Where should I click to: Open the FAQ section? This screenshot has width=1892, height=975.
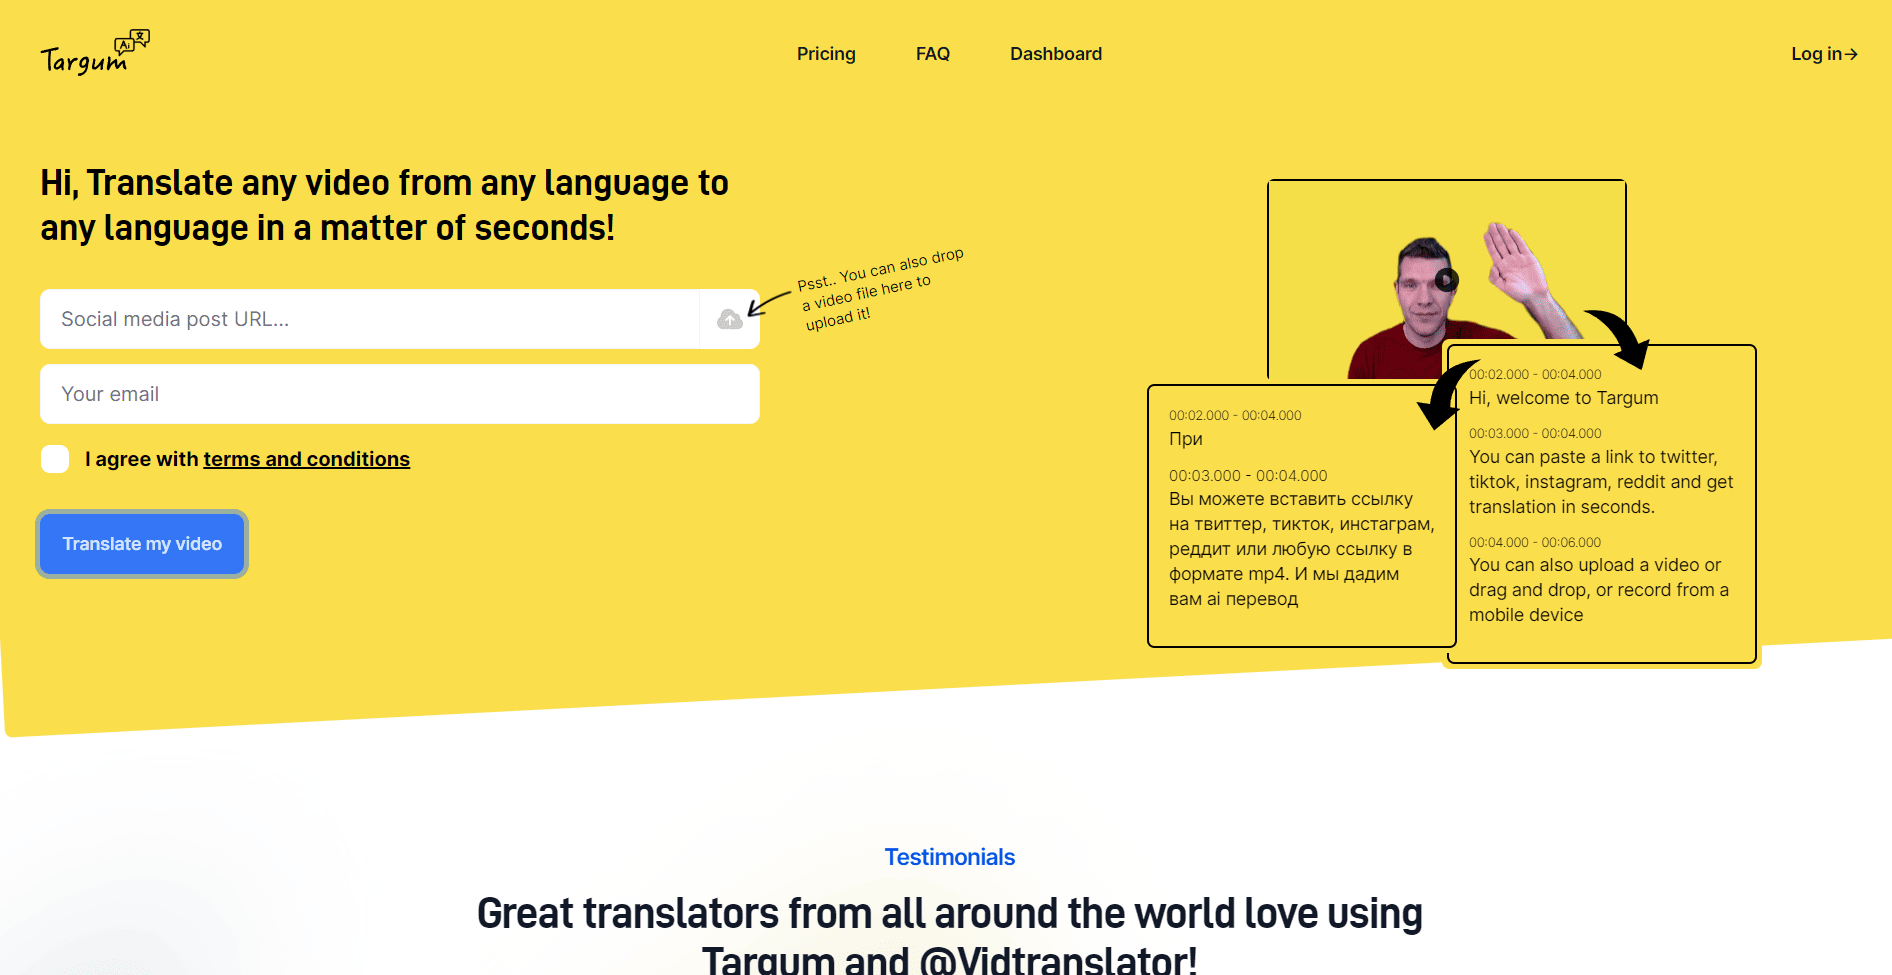coord(932,53)
